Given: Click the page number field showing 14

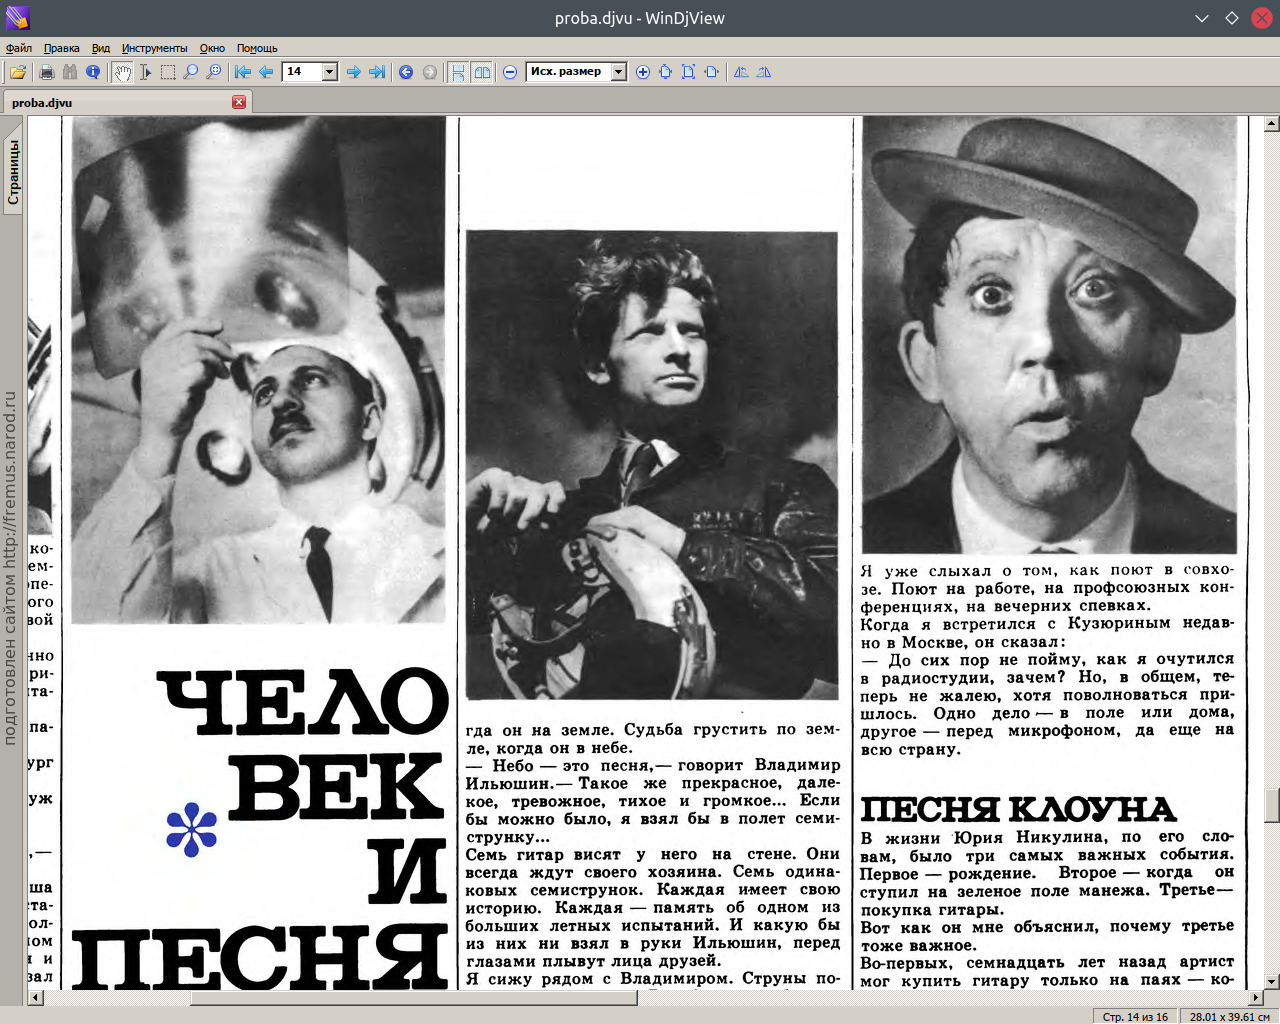Looking at the screenshot, I should 303,72.
